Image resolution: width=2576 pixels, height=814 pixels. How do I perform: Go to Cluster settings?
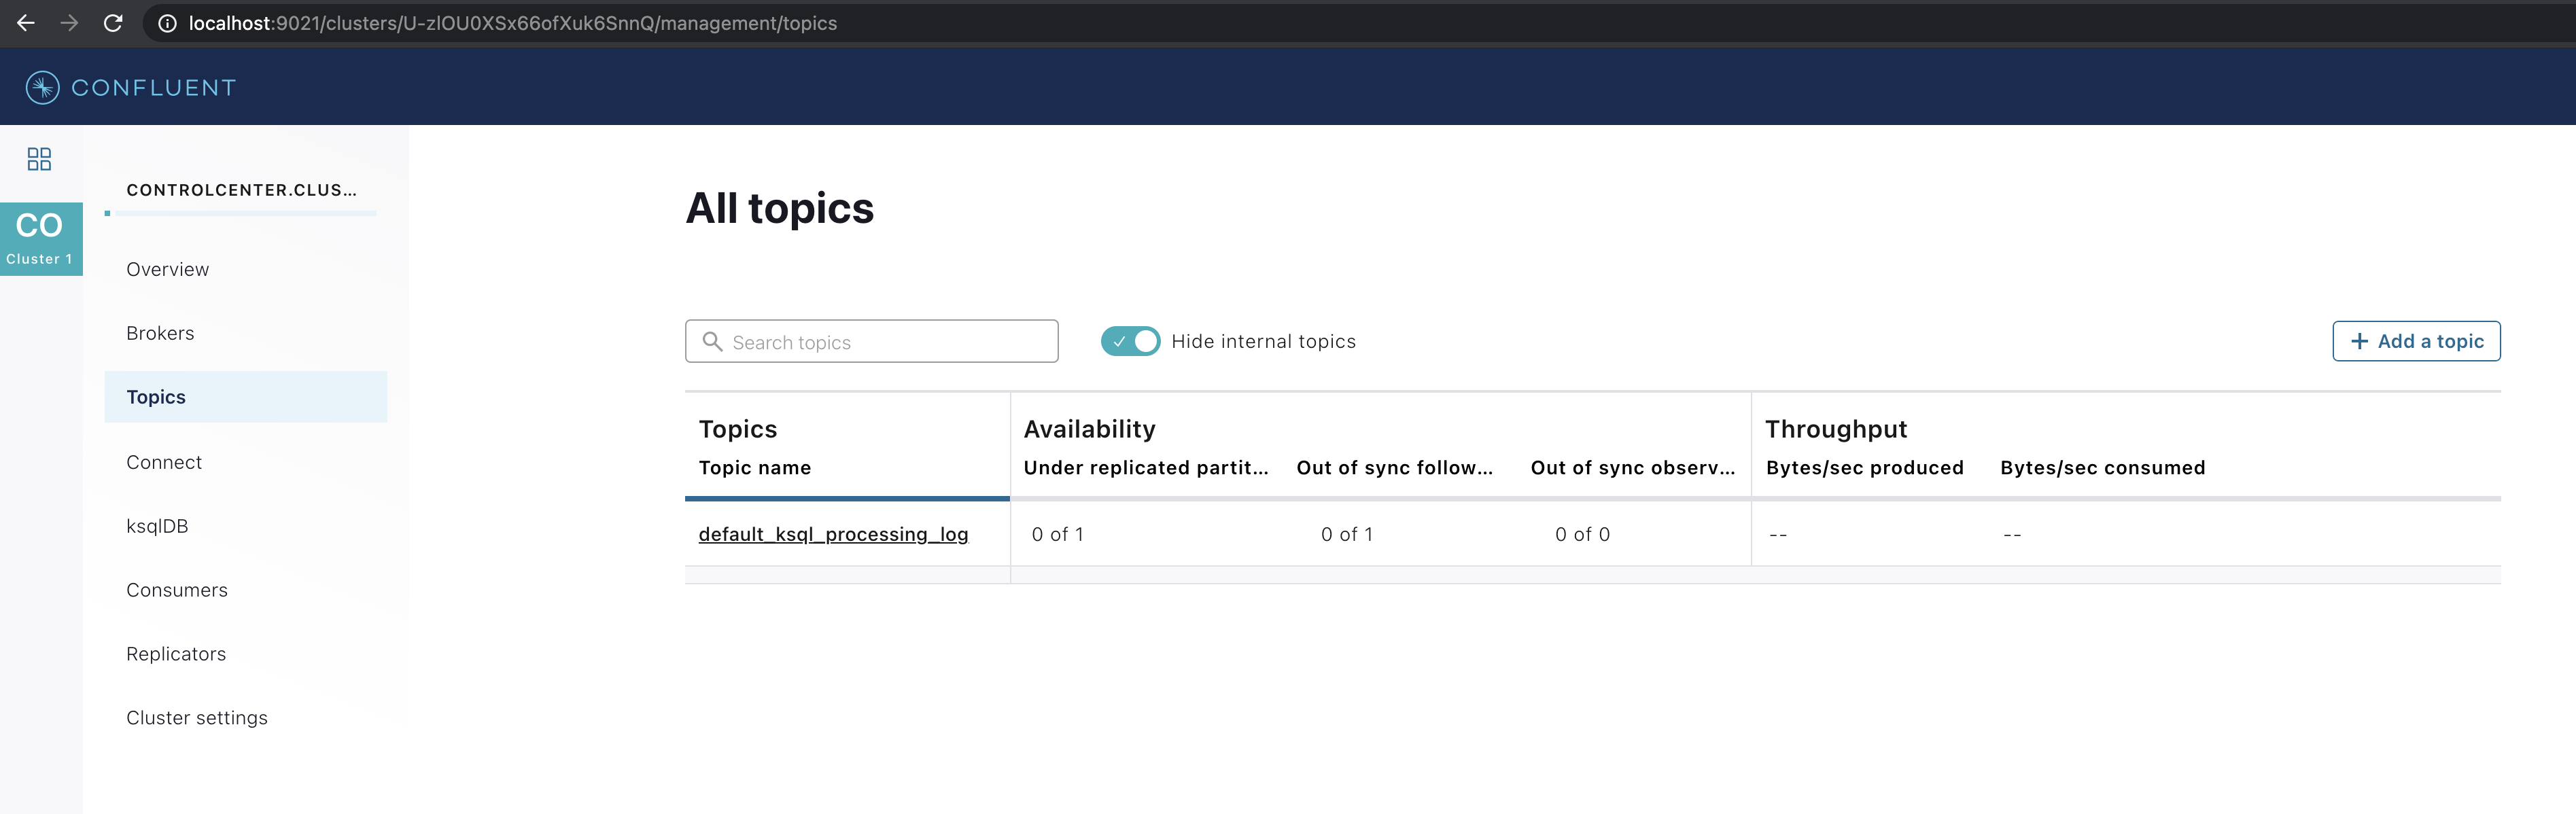click(x=197, y=718)
